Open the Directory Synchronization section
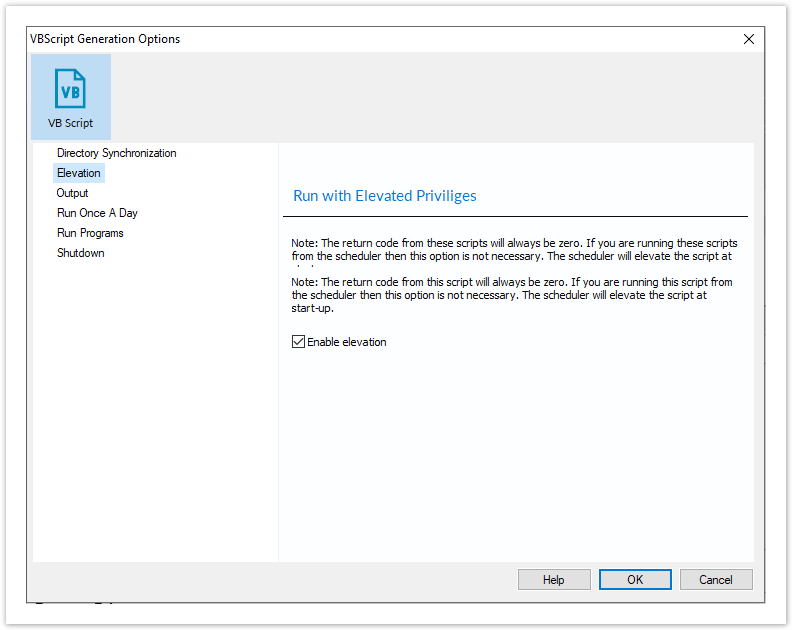The width and height of the screenshot is (792, 630). (x=116, y=153)
